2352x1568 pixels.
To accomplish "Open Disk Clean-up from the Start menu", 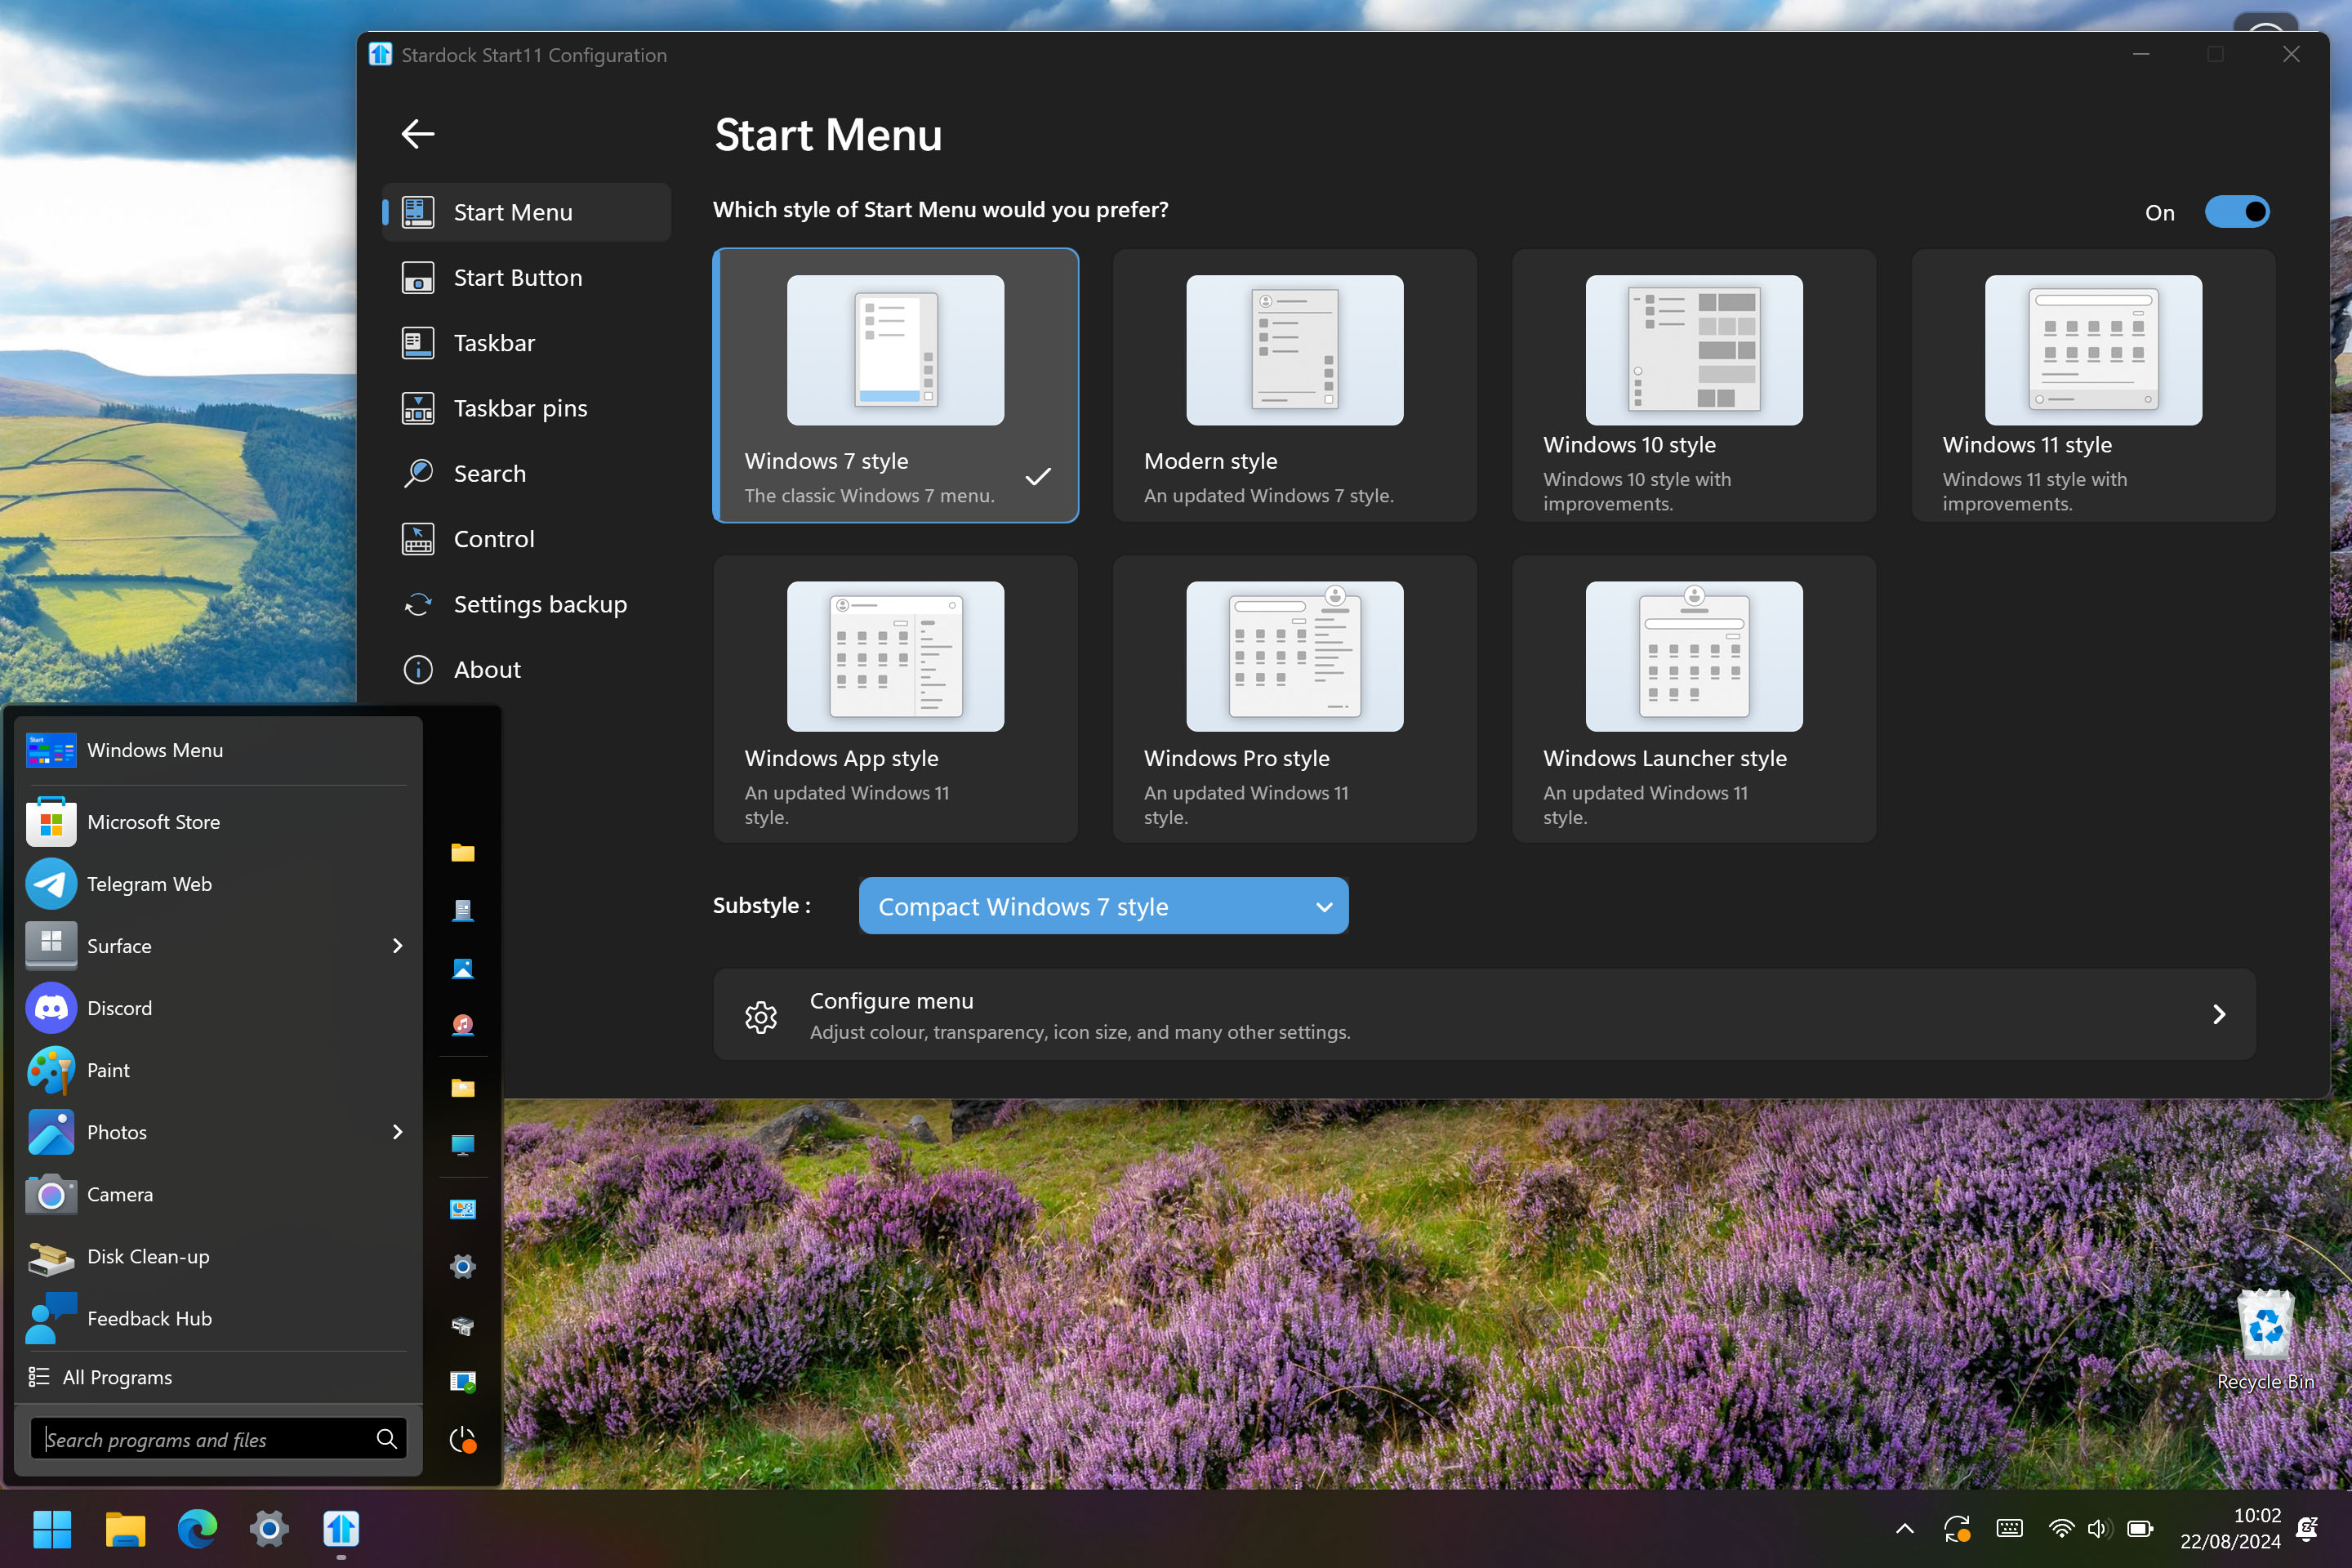I will [218, 1256].
